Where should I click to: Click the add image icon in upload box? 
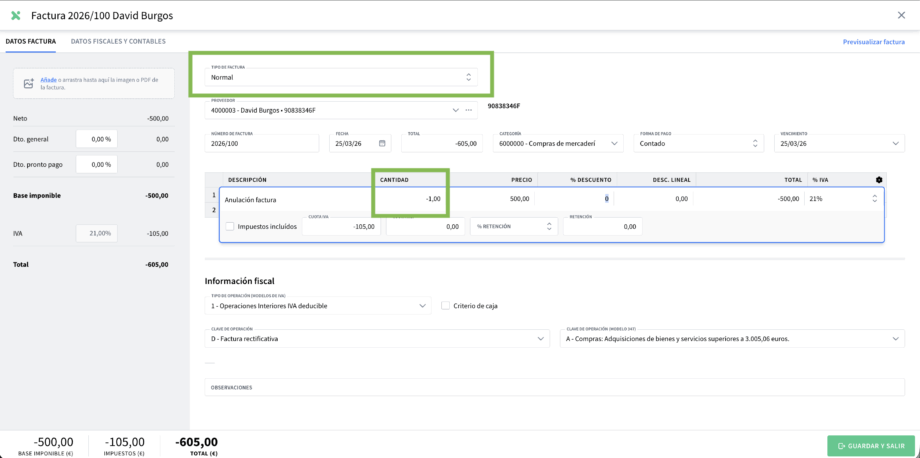click(29, 83)
